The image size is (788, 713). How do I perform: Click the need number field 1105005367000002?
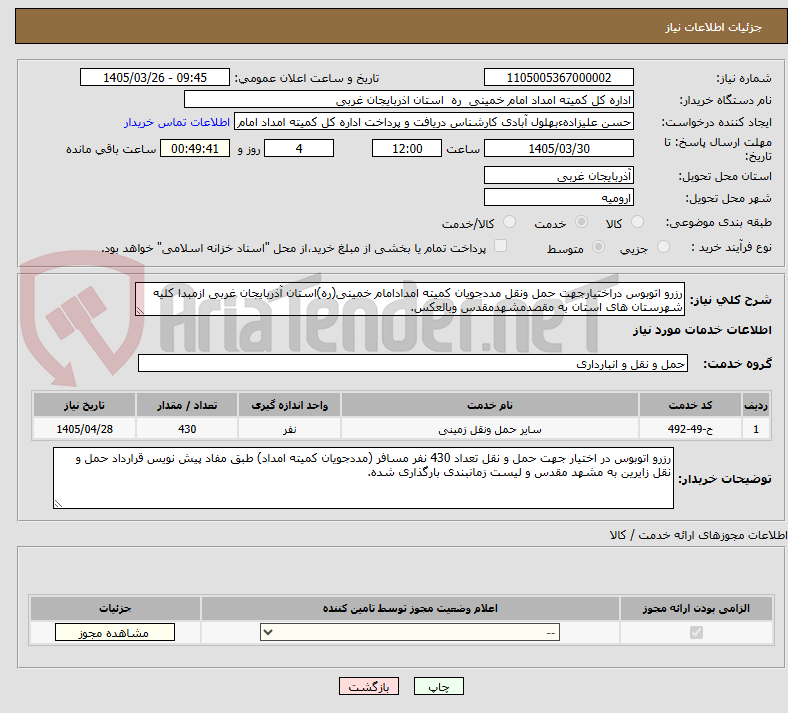[x=559, y=77]
